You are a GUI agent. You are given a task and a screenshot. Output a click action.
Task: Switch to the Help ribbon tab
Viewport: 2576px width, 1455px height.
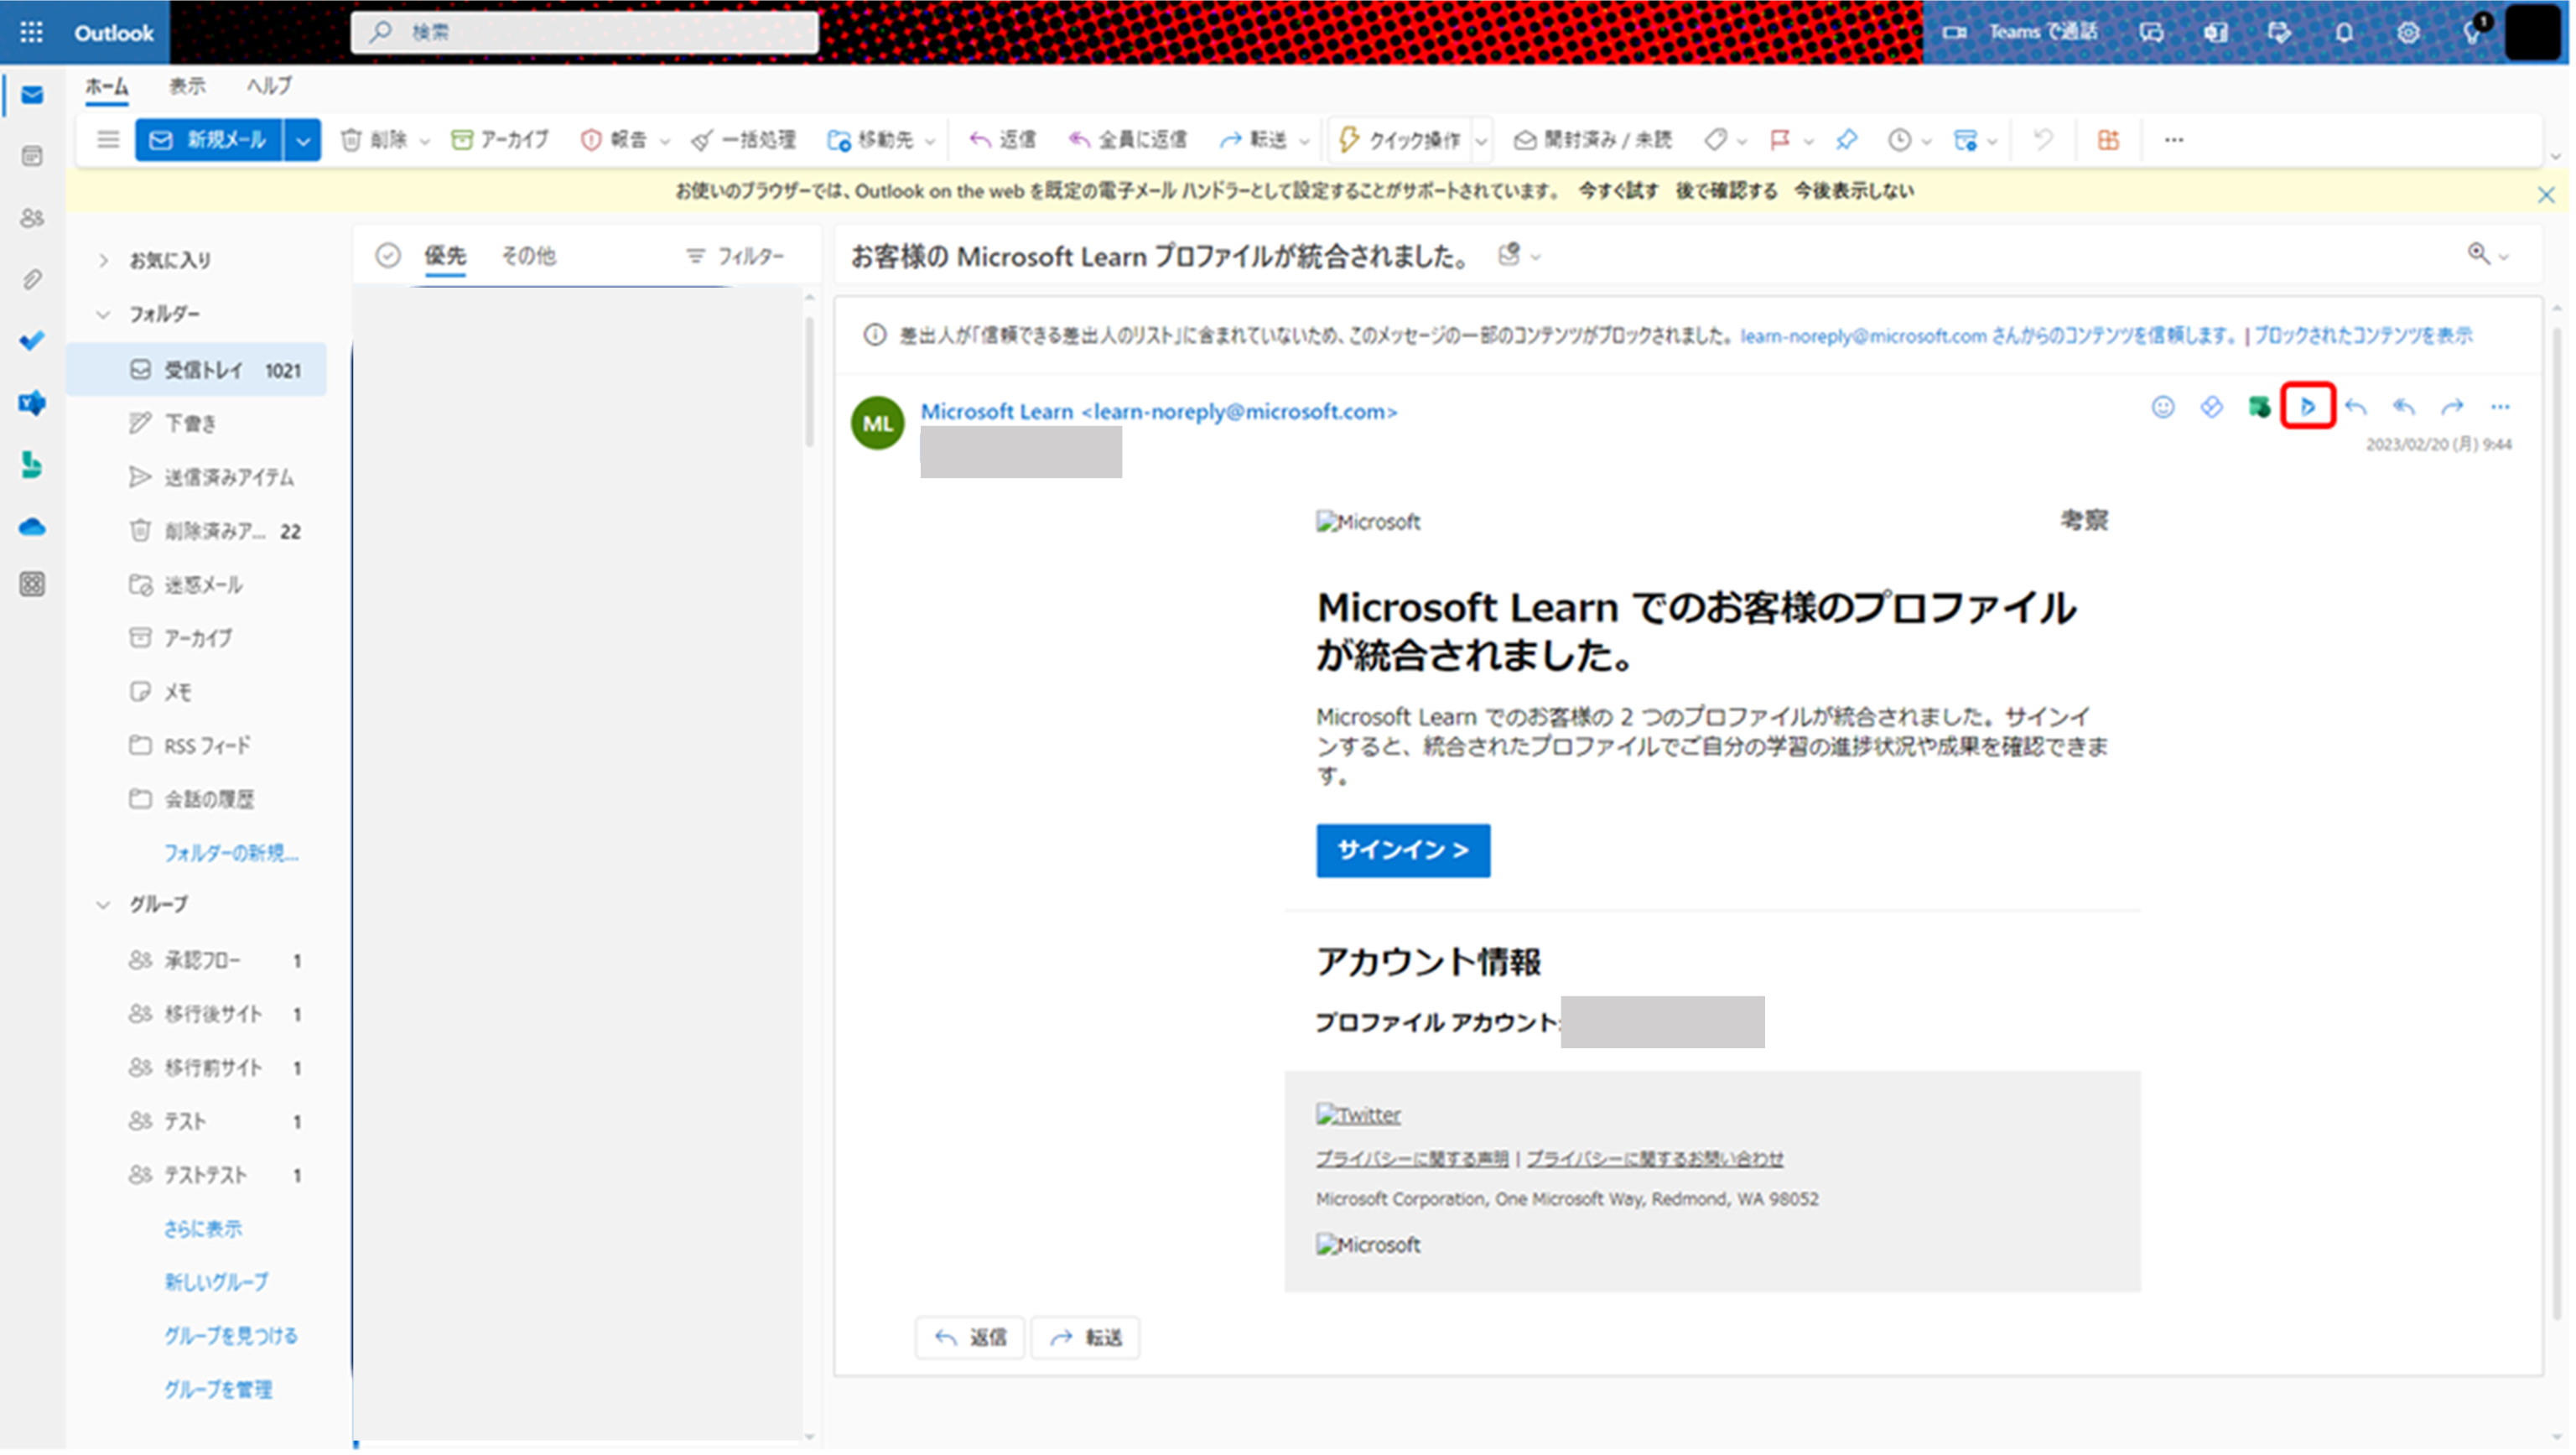[x=269, y=87]
